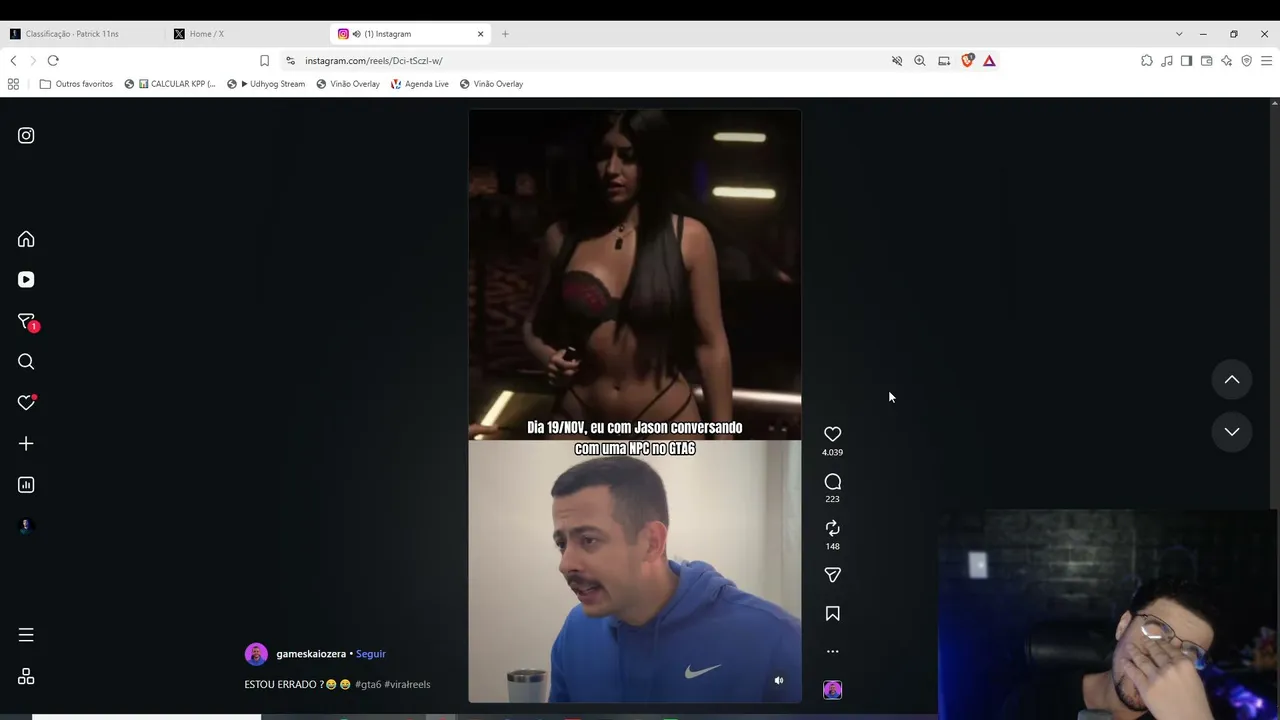The width and height of the screenshot is (1280, 720).
Task: View site information icon in address bar
Action: pyautogui.click(x=290, y=61)
